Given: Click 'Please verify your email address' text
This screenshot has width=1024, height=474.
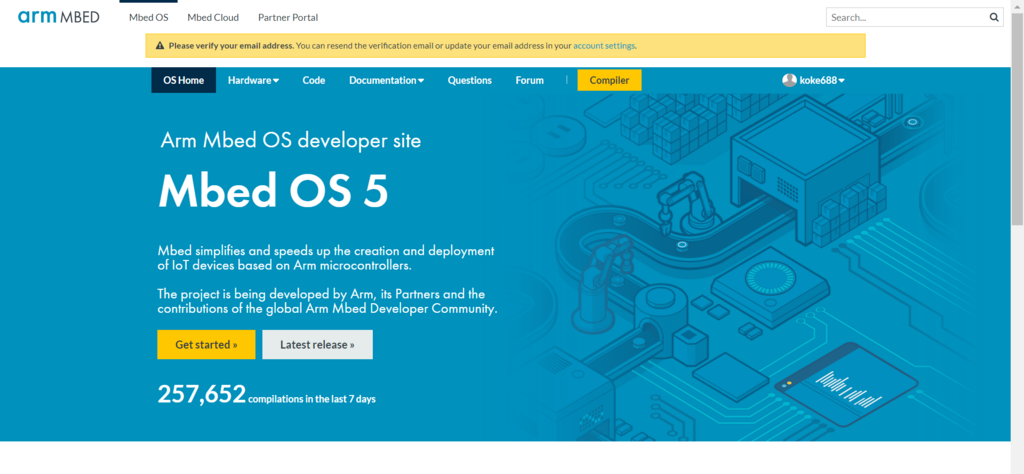Looking at the screenshot, I should point(232,46).
